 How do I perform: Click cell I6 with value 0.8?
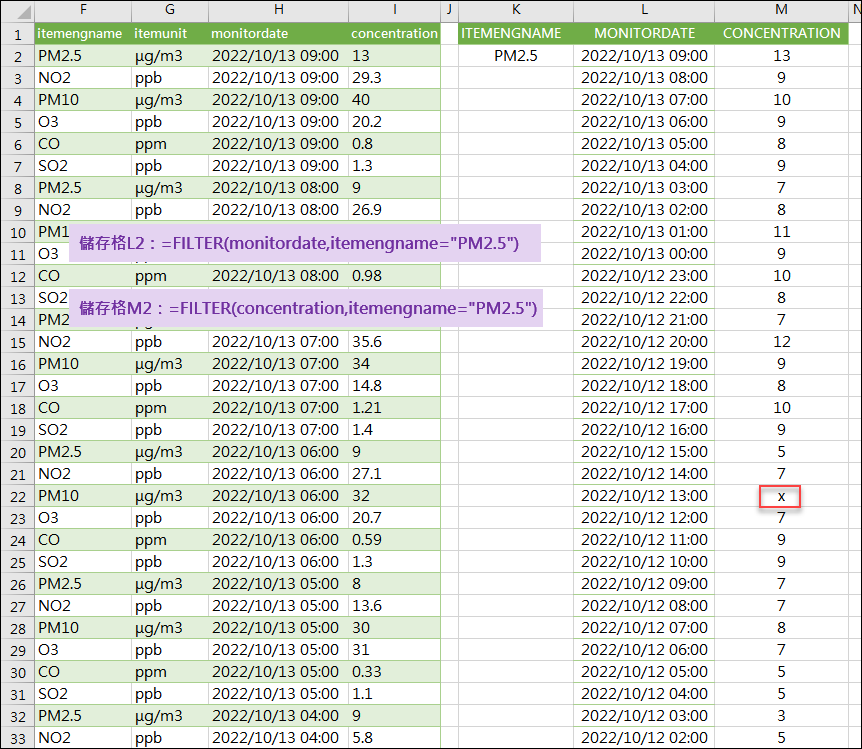[x=395, y=144]
